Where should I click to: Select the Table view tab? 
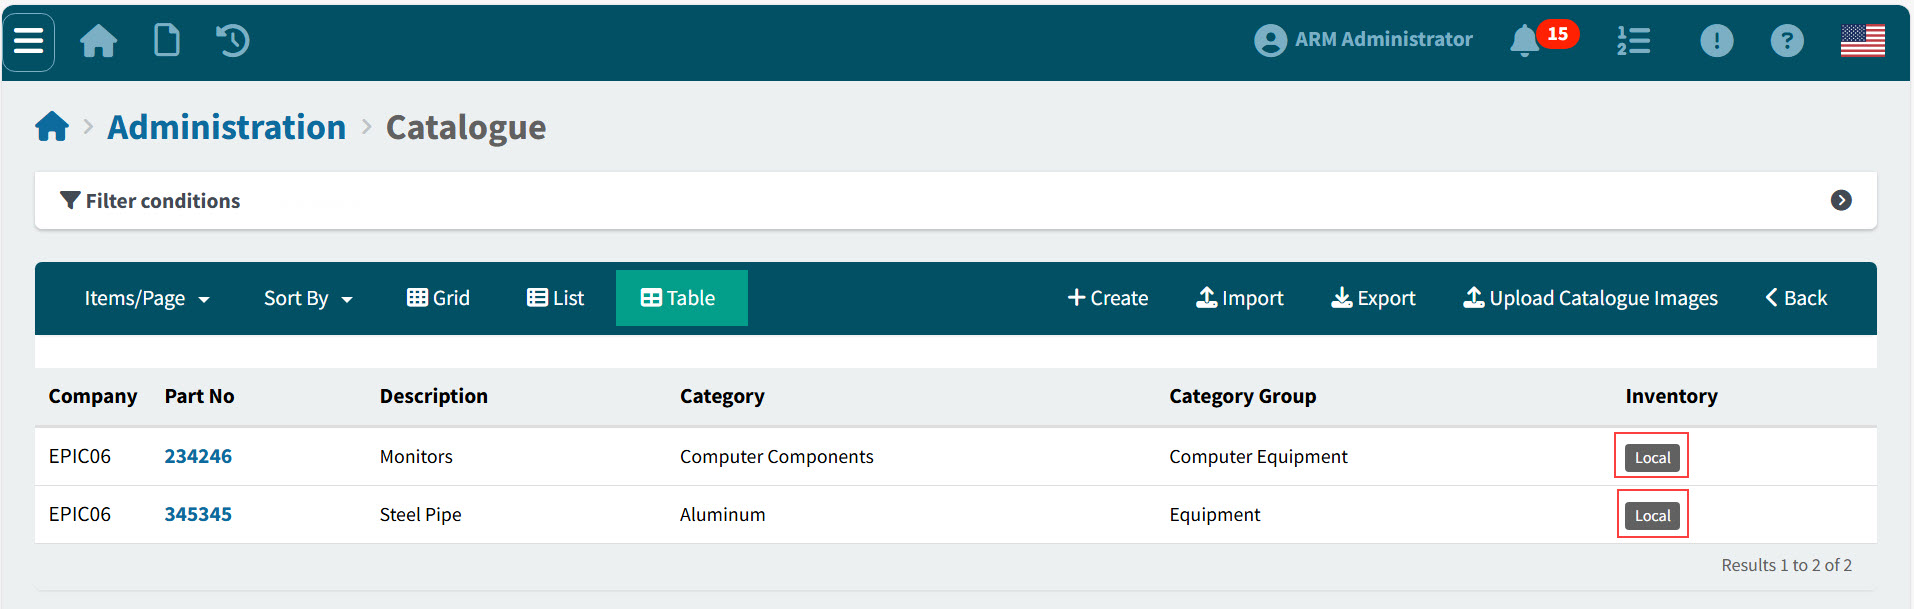[681, 298]
